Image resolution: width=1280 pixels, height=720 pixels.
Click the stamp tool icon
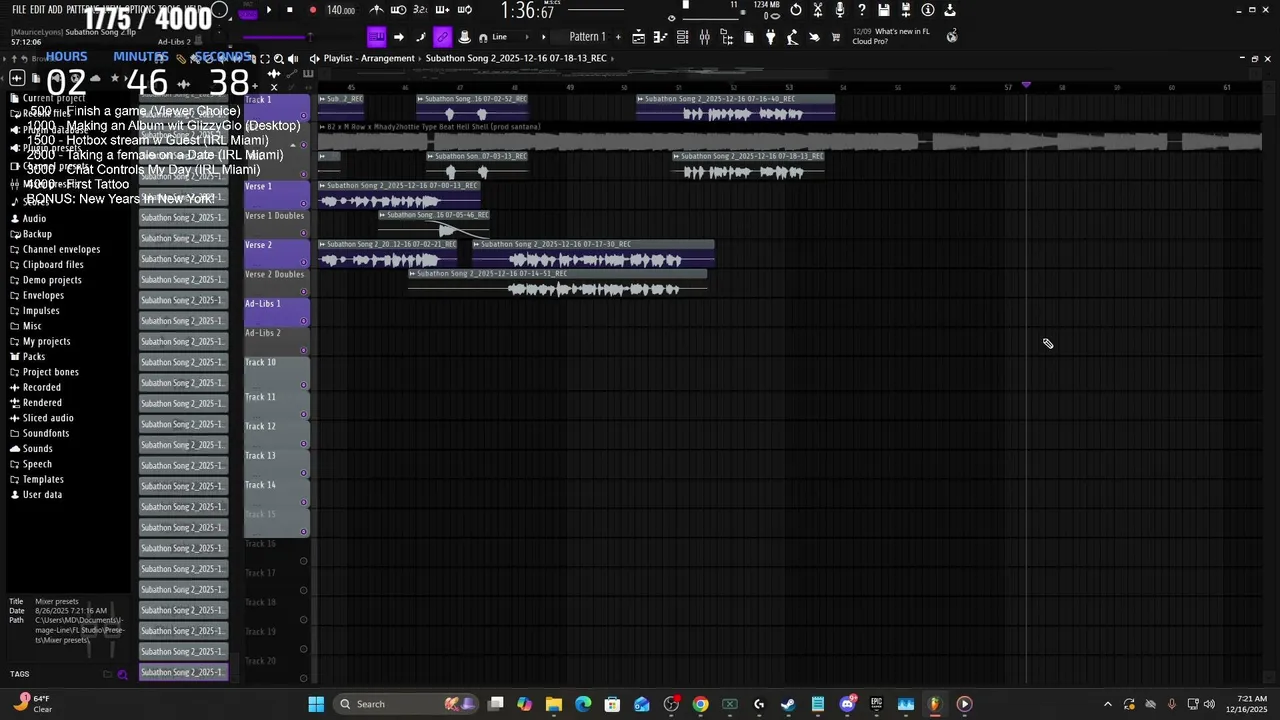coord(464,37)
